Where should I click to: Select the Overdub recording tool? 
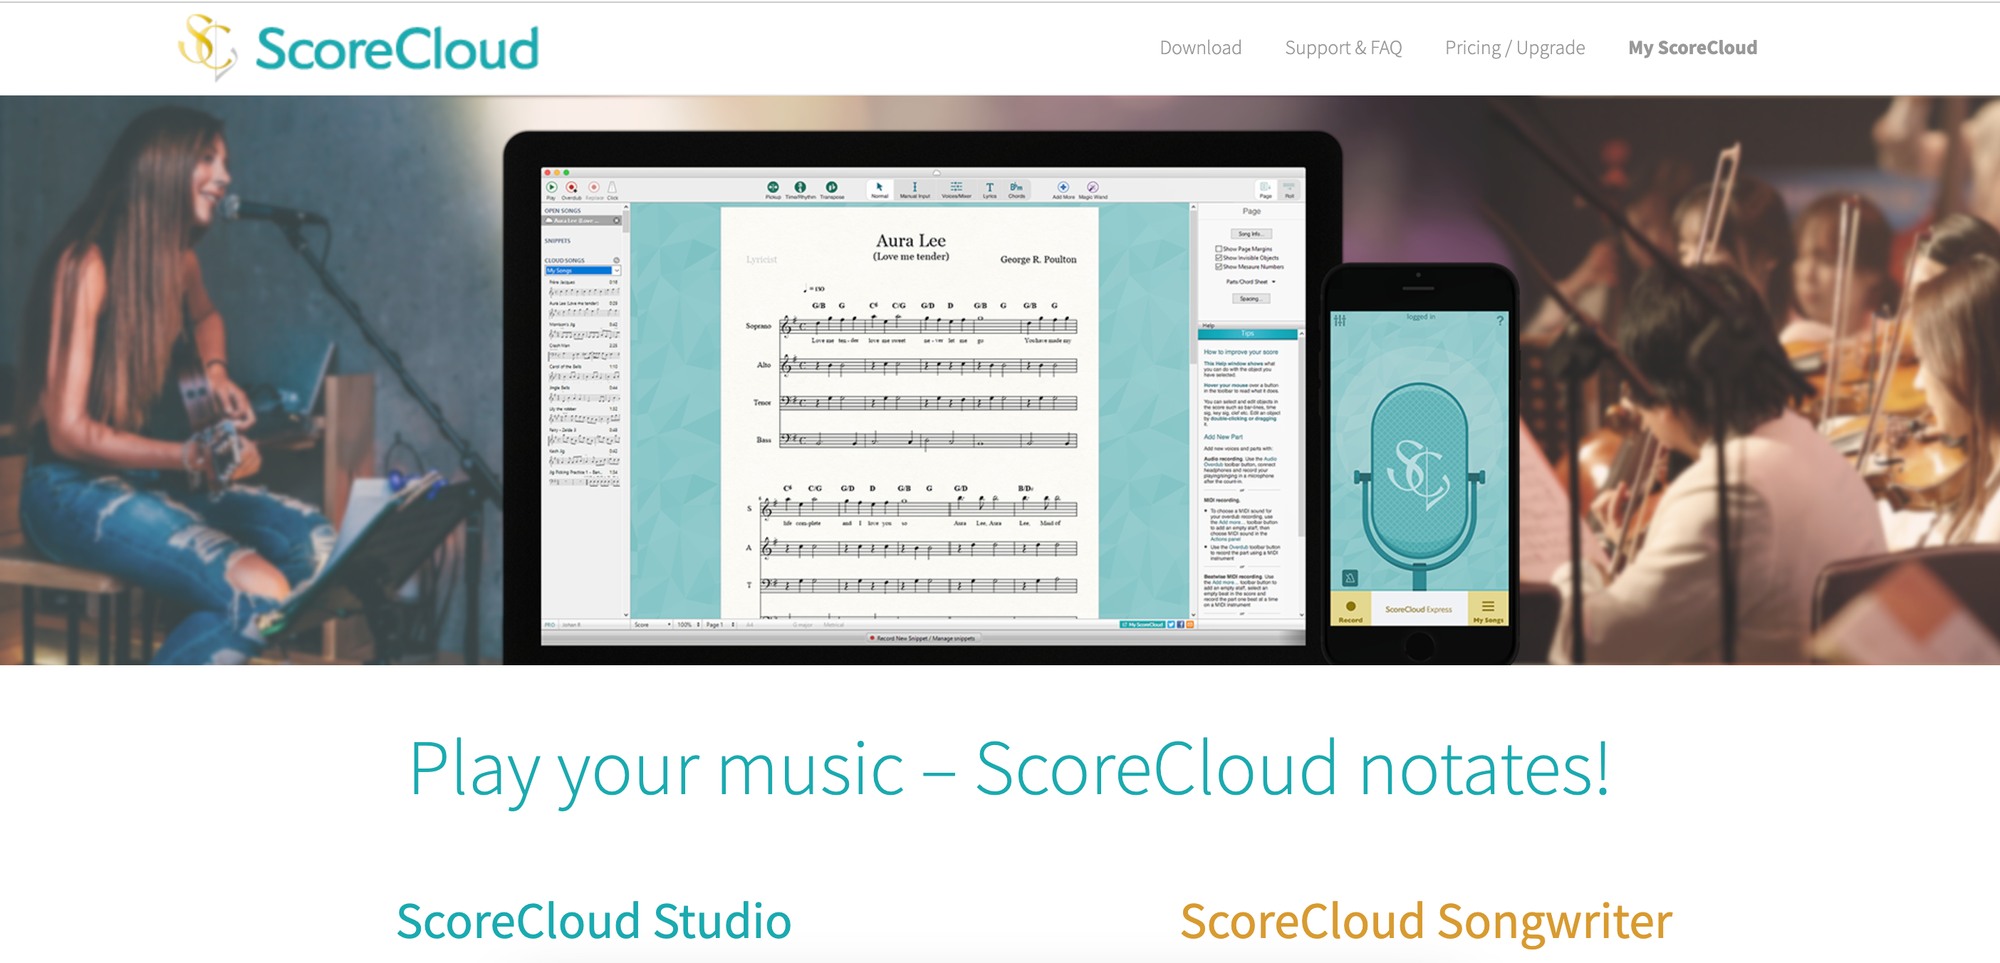[x=571, y=188]
